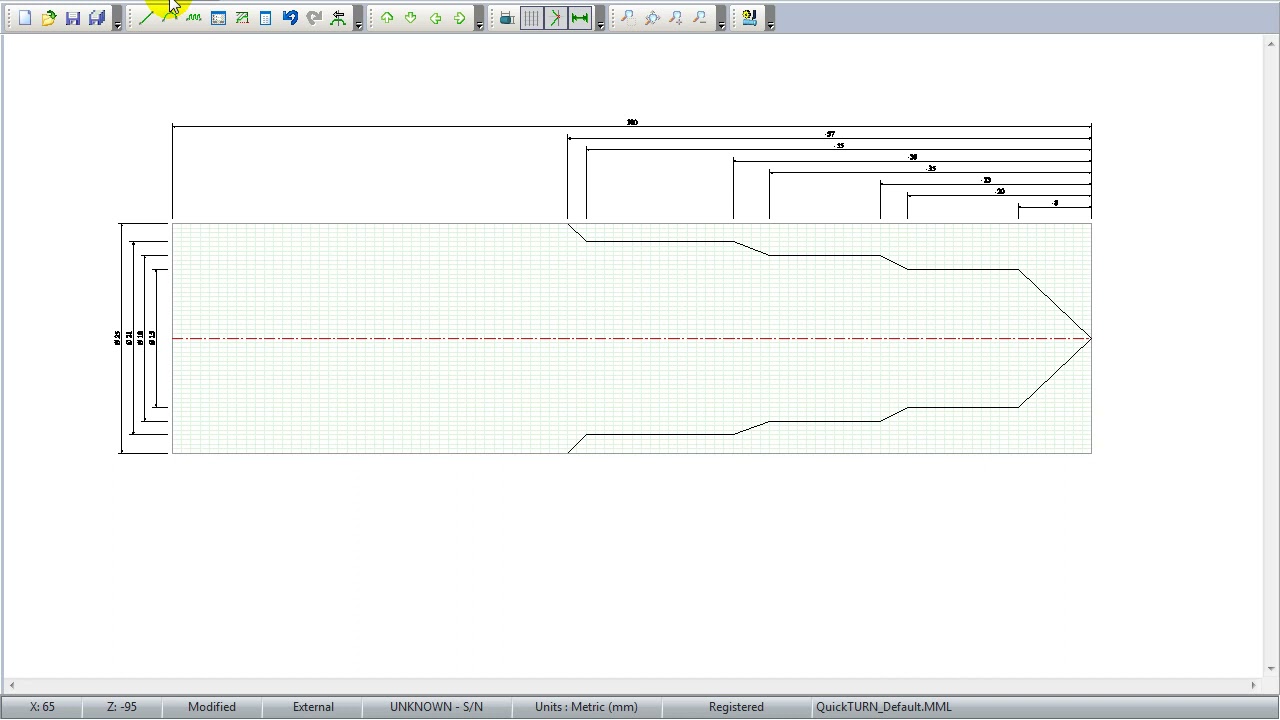
Task: Click the blue cylinder billet icon
Action: pyautogui.click(x=507, y=18)
